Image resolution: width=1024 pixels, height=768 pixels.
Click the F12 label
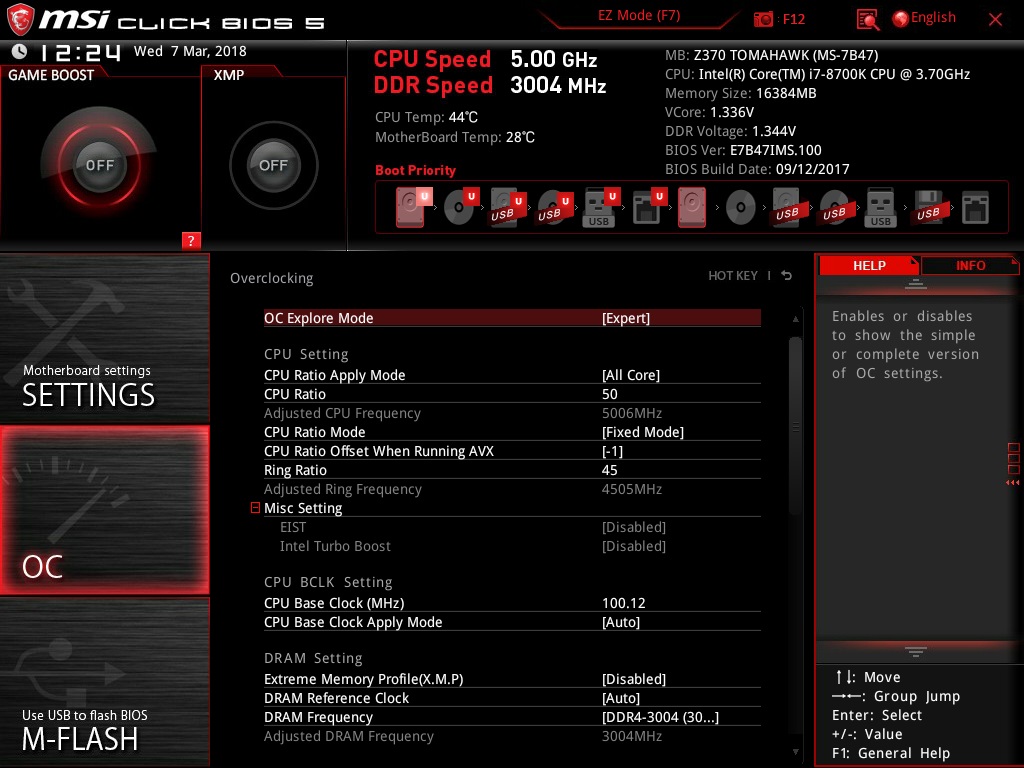coord(793,19)
